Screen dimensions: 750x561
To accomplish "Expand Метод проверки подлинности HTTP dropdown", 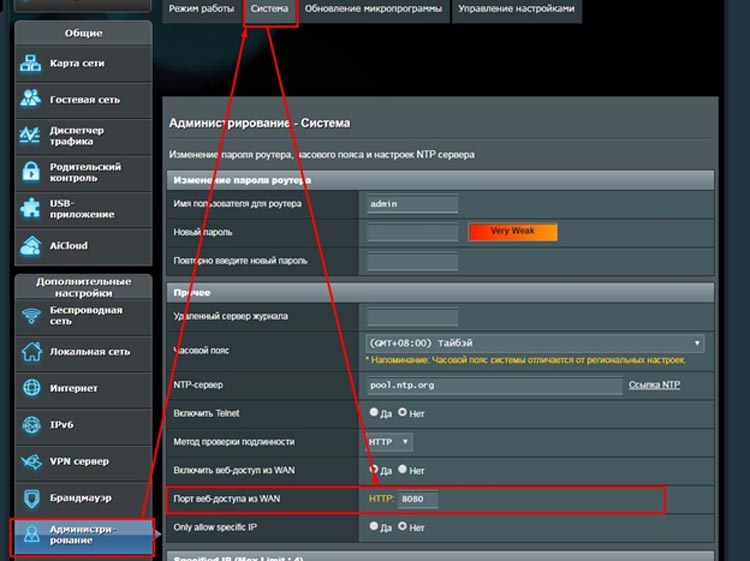I will pyautogui.click(x=389, y=441).
